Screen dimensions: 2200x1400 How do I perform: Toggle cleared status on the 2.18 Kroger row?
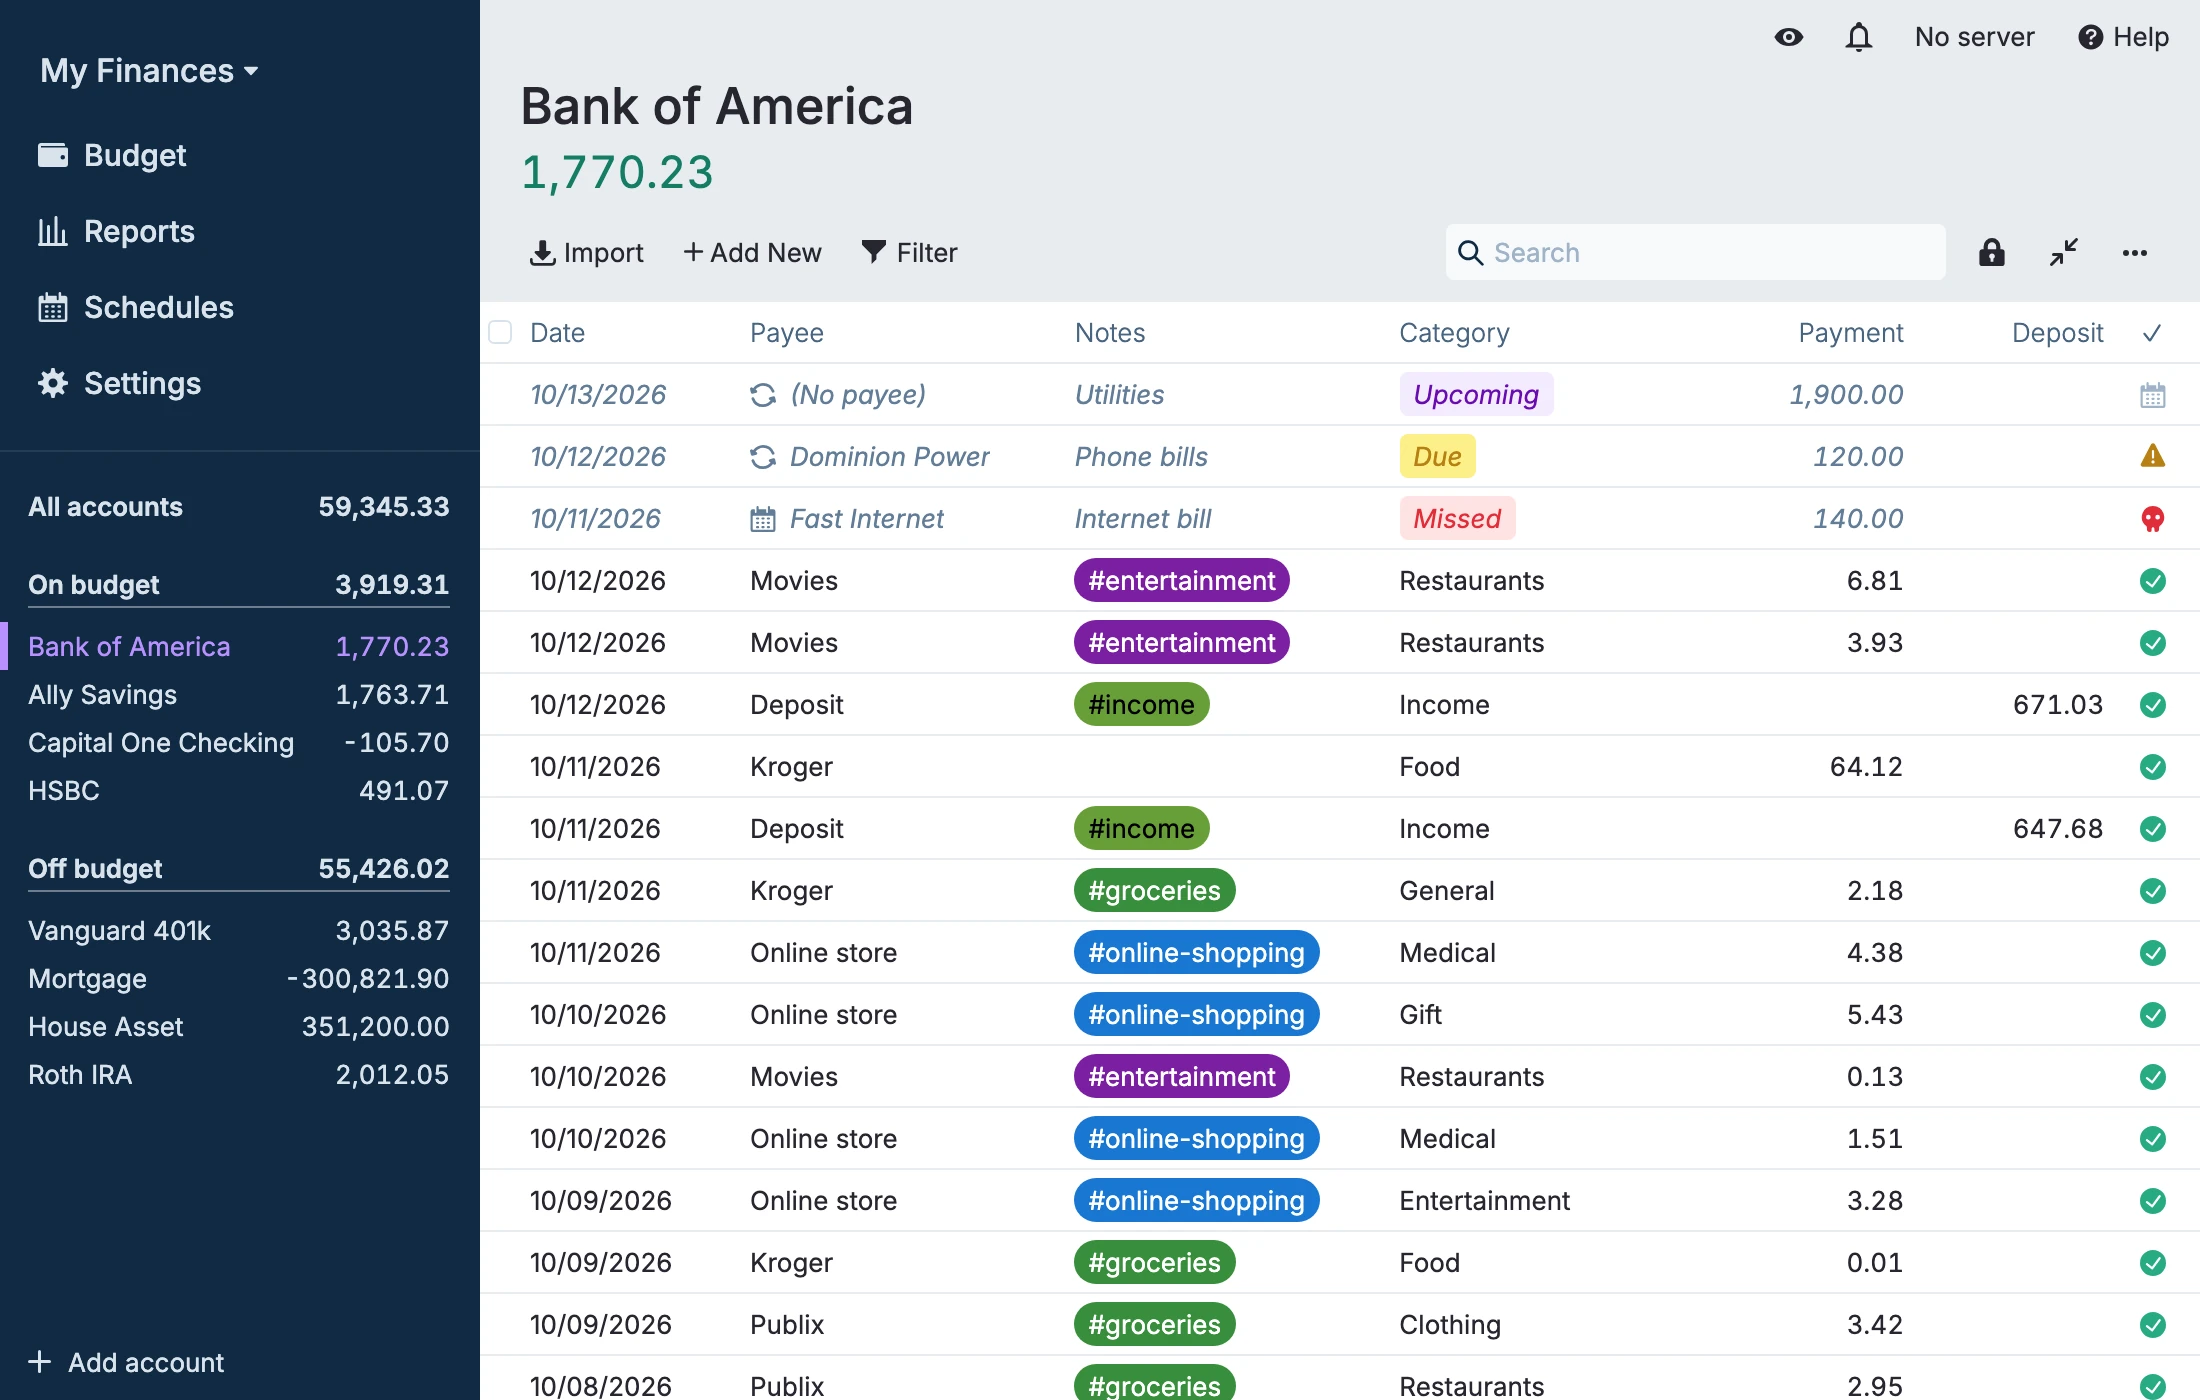point(2152,891)
